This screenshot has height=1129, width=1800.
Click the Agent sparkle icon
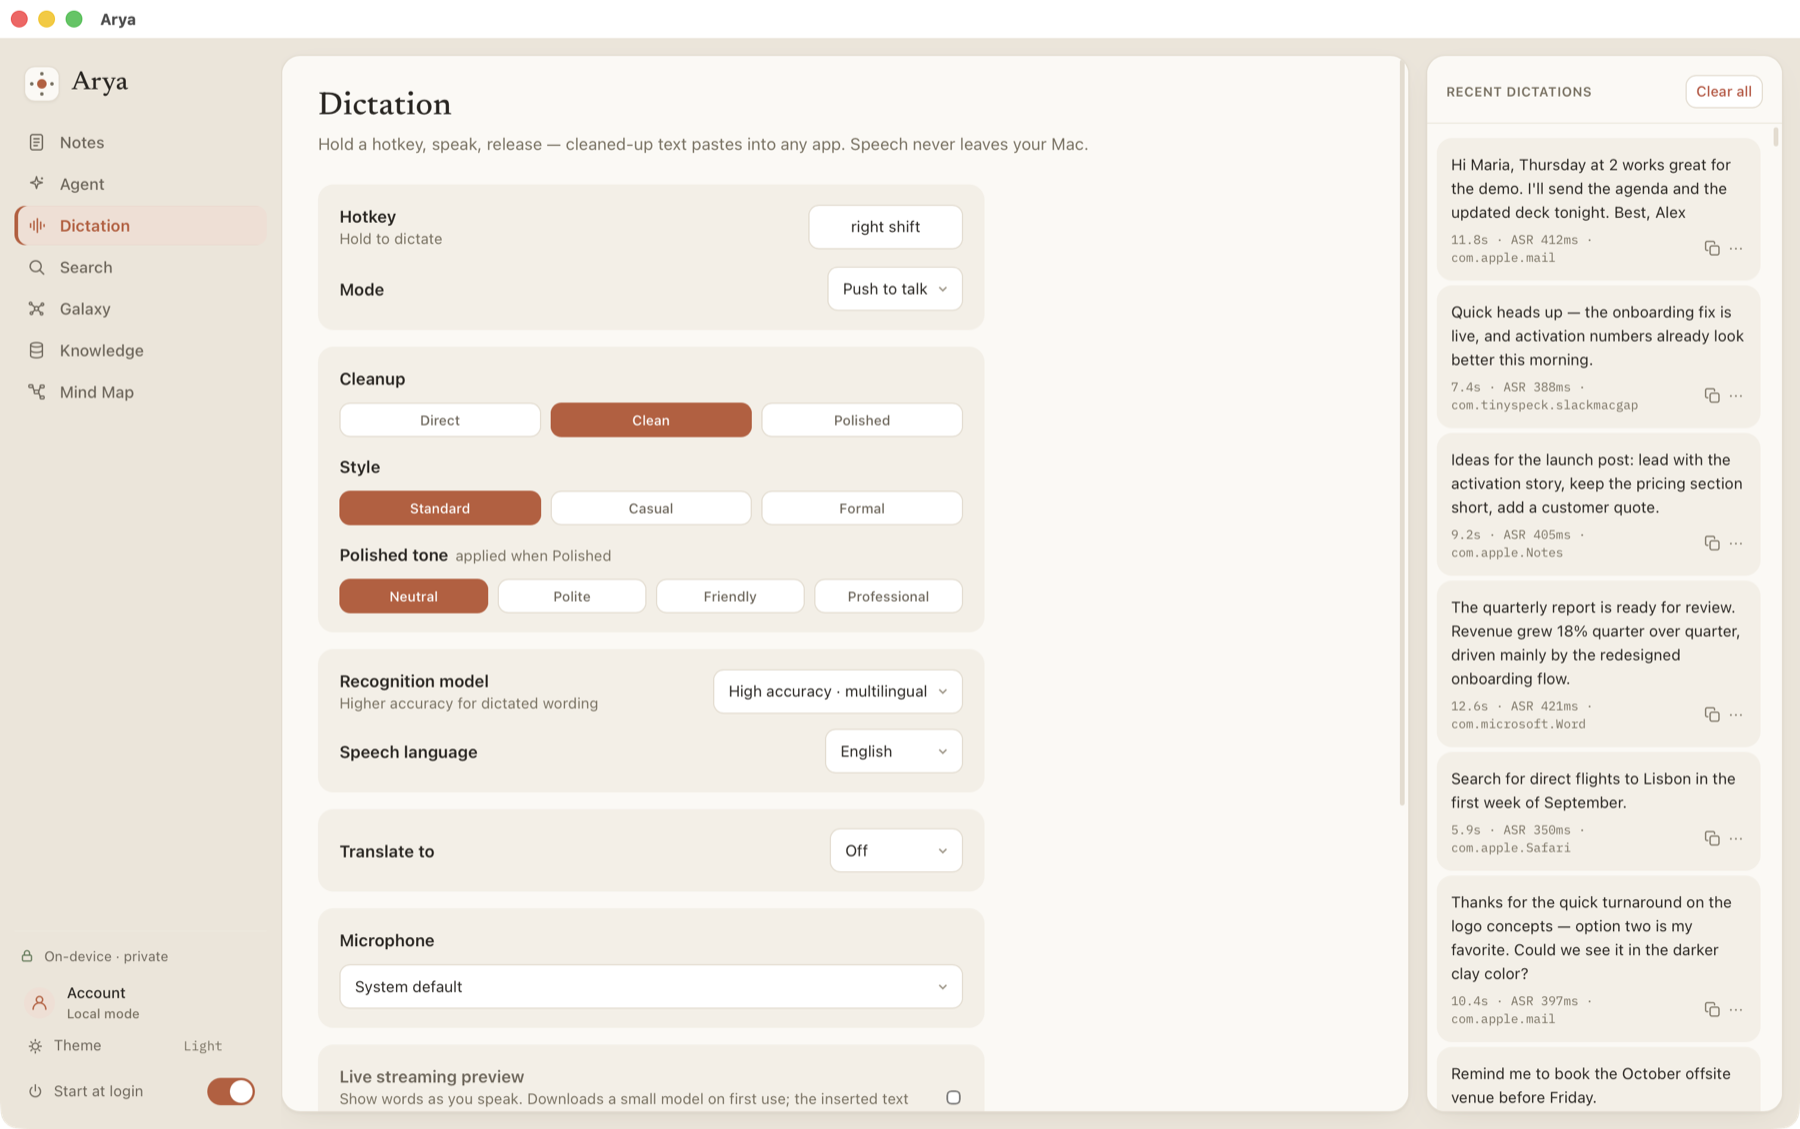(37, 183)
